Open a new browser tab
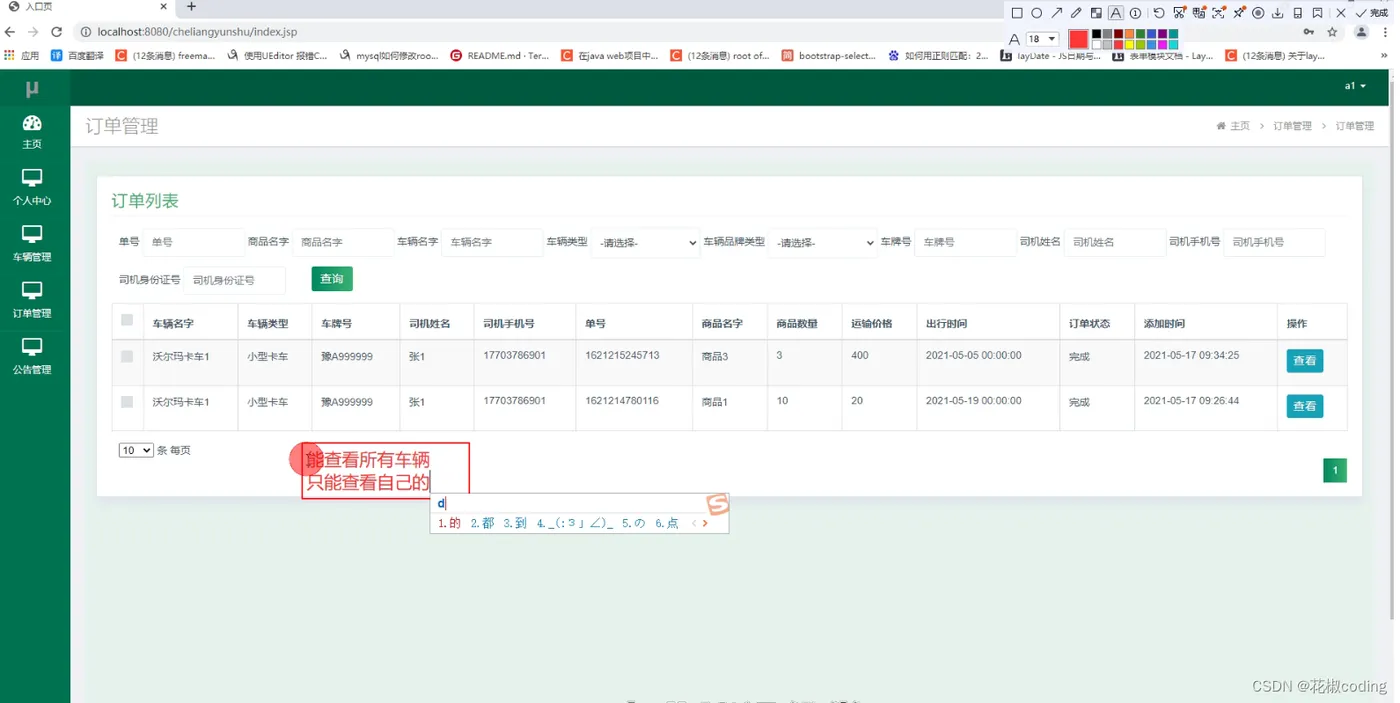The image size is (1400, 703). [x=192, y=7]
